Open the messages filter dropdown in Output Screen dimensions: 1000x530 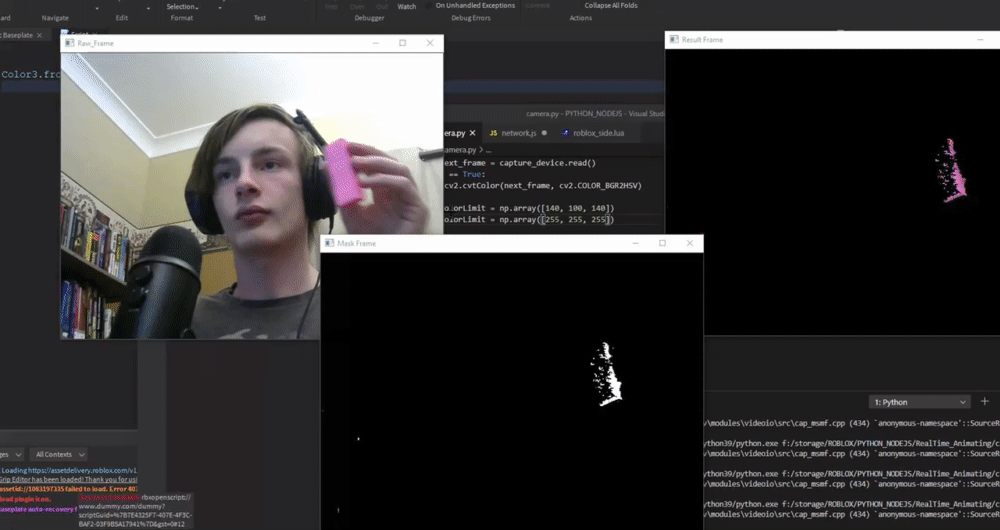coord(12,454)
